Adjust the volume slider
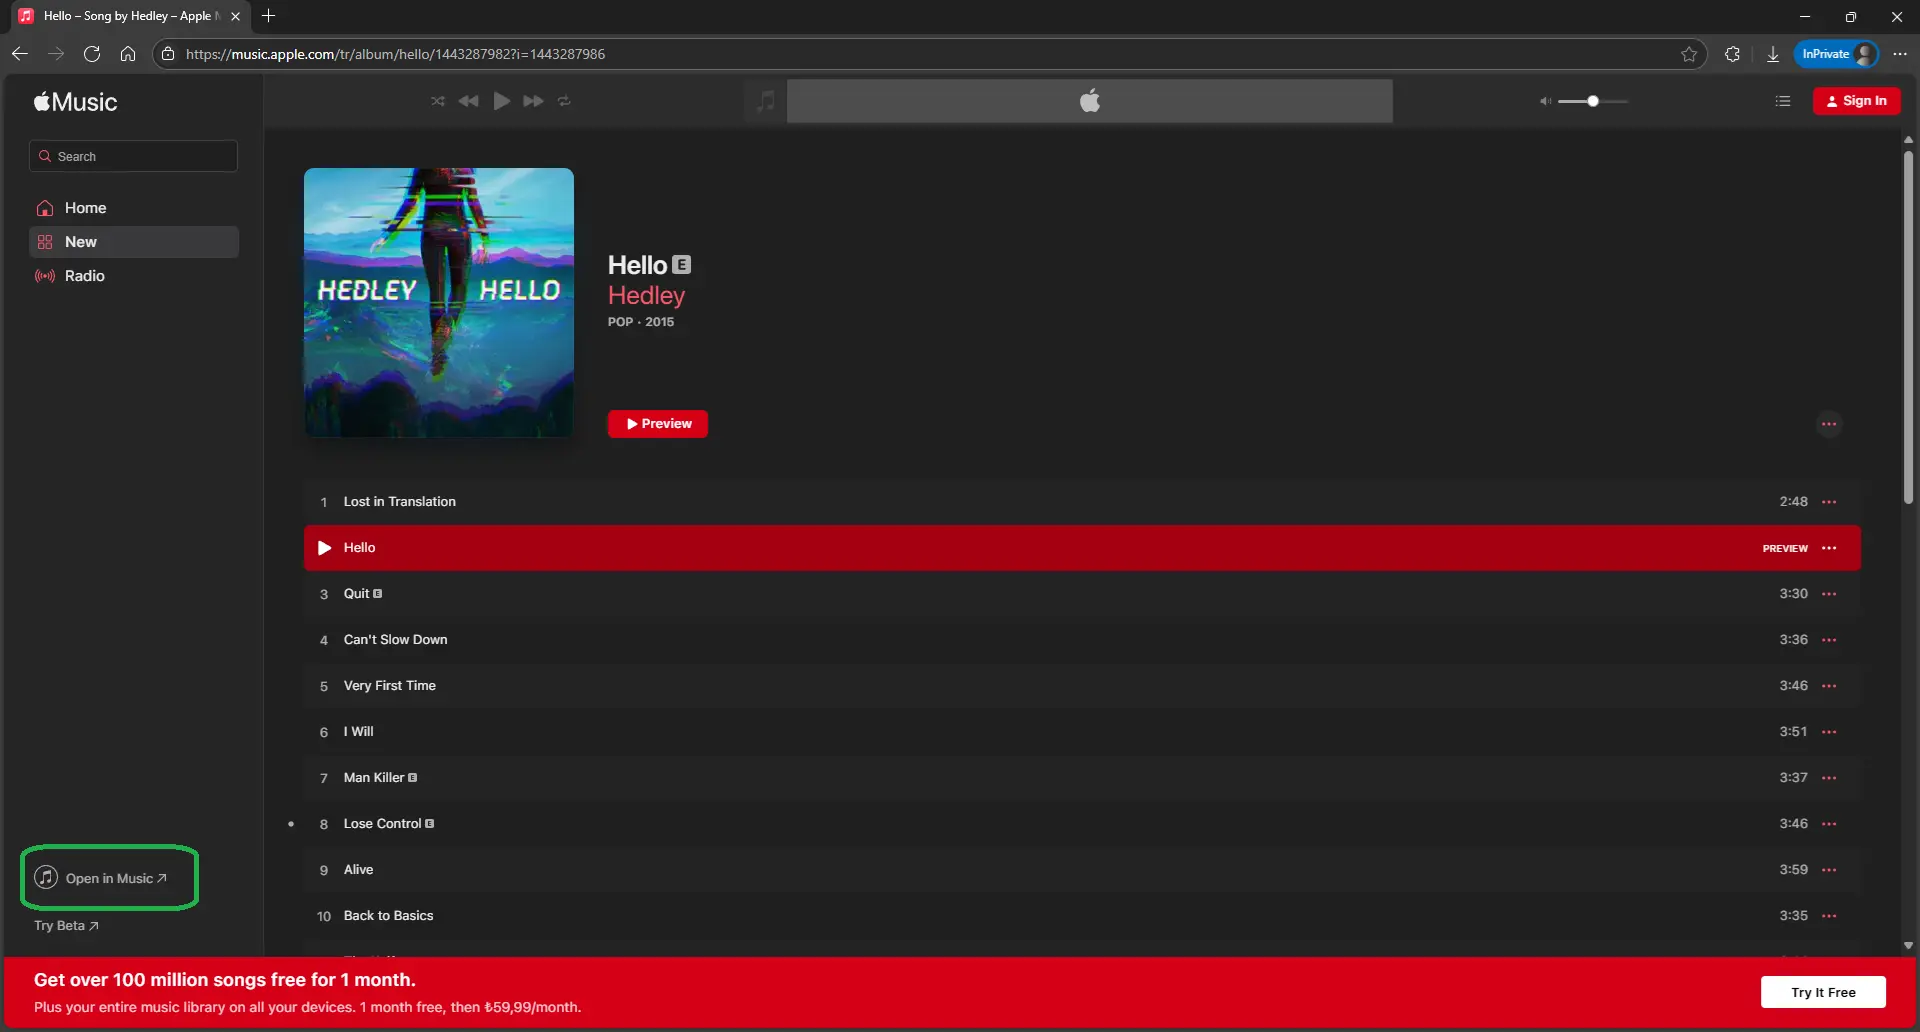1920x1032 pixels. pos(1593,101)
